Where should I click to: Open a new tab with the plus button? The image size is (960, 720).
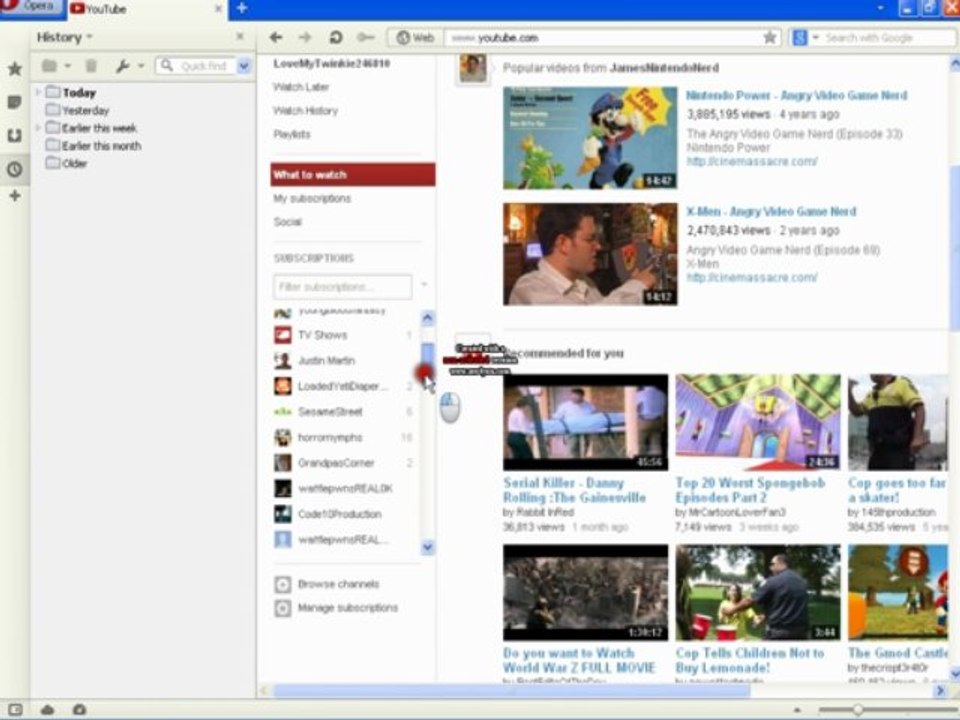[242, 9]
